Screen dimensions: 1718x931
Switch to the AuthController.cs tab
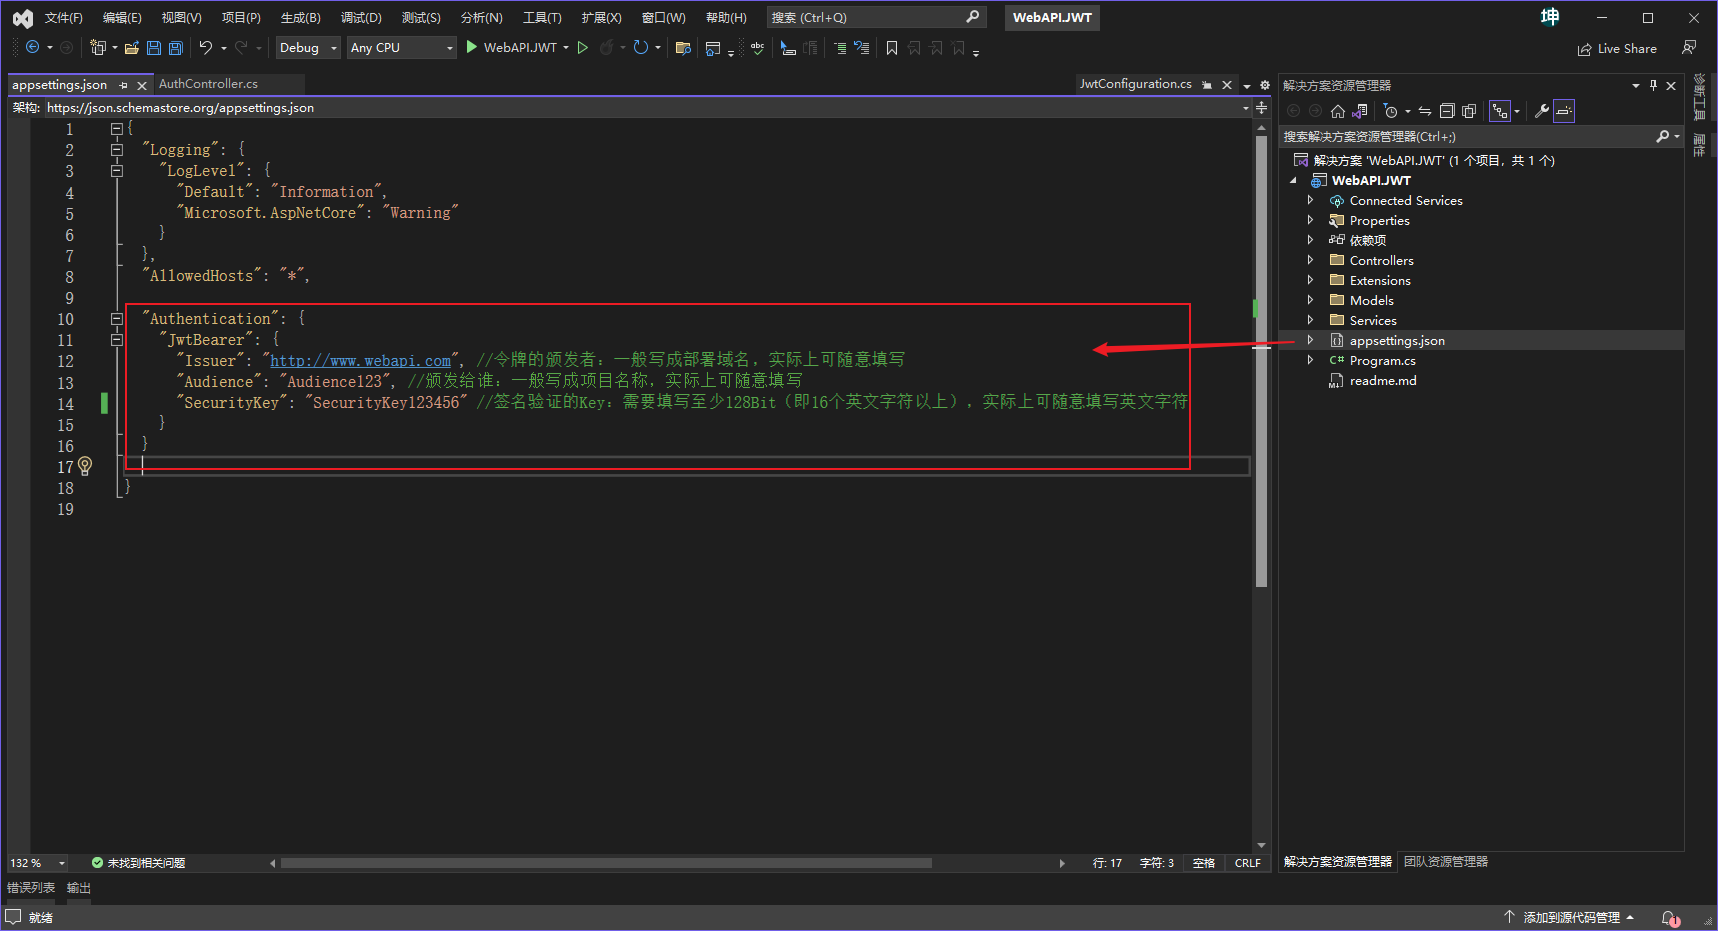pyautogui.click(x=208, y=84)
